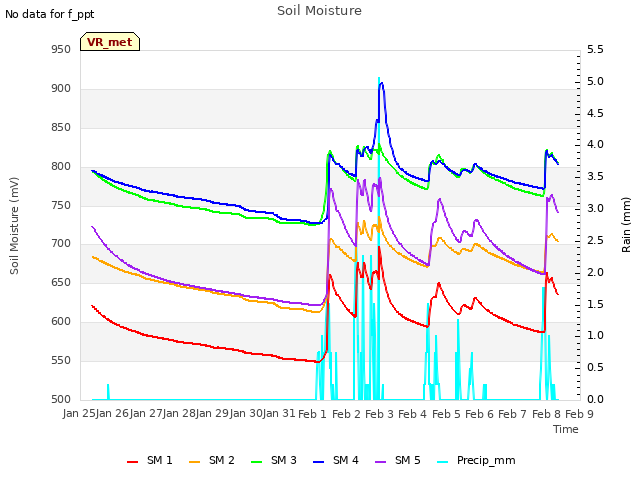Screen dimensions: 640x480
Task: Click the 700 left-axis tick label
Action: (61, 244)
